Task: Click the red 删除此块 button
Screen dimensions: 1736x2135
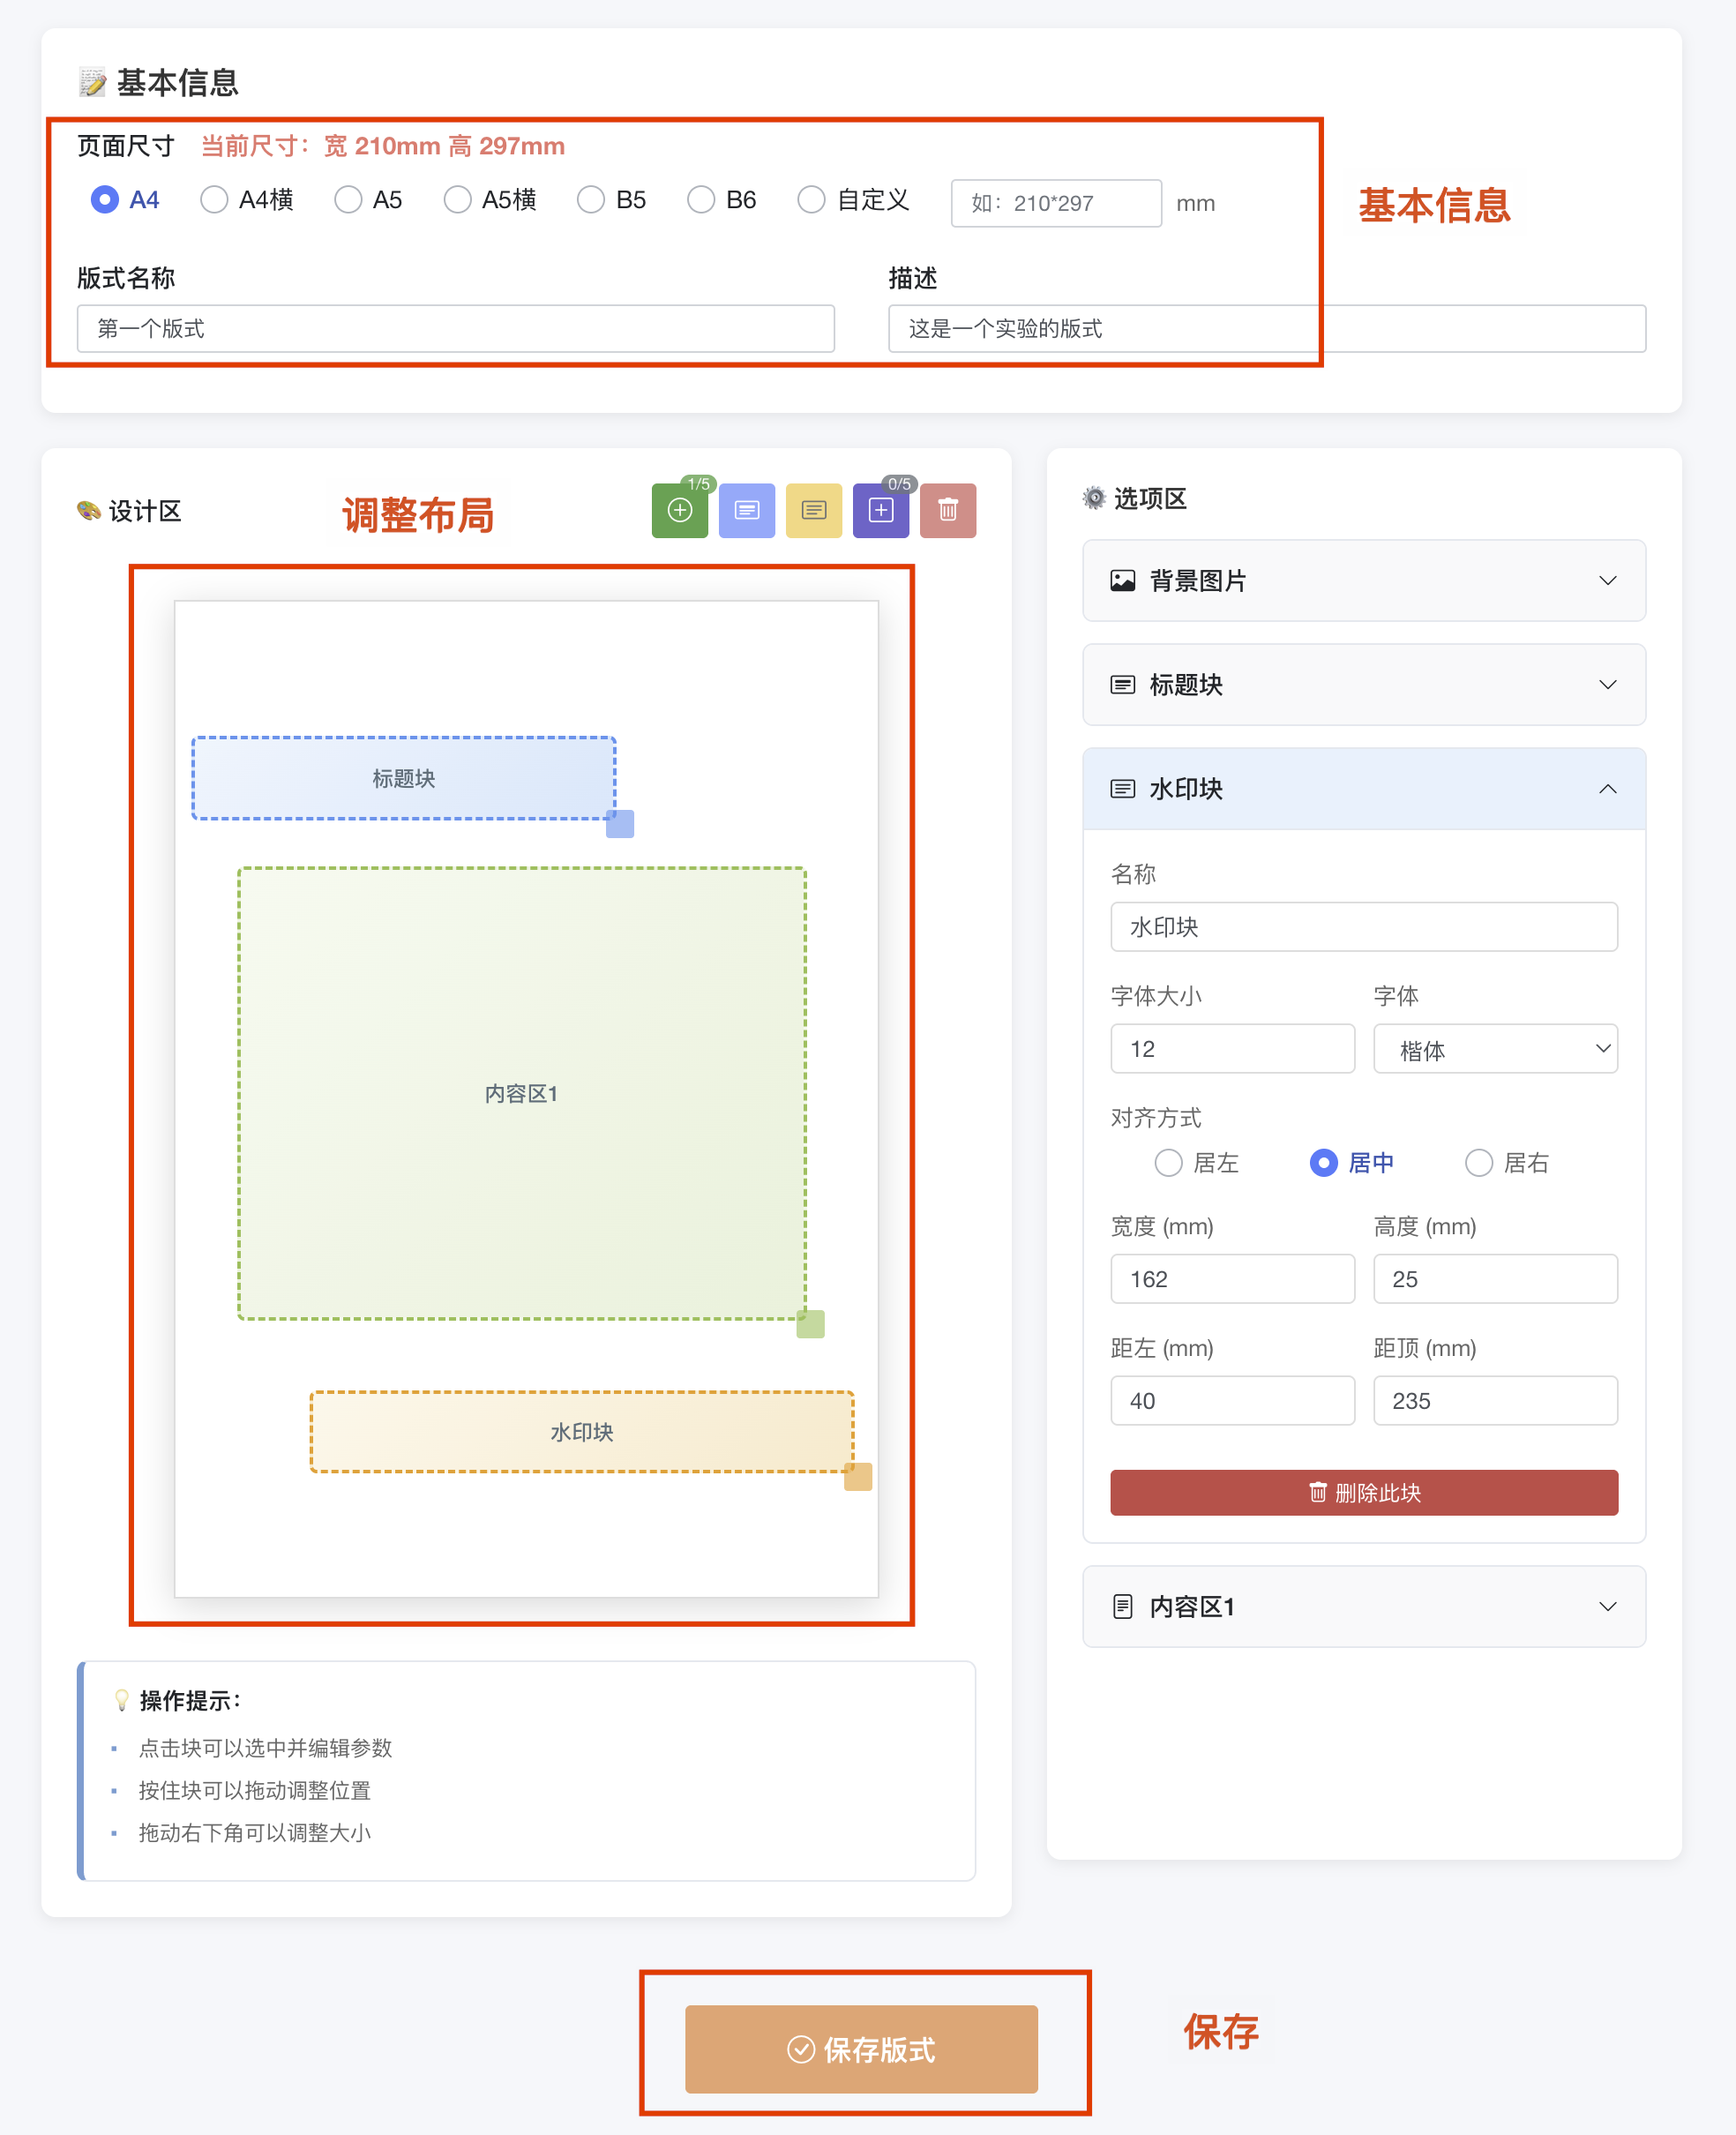Action: pyautogui.click(x=1363, y=1492)
